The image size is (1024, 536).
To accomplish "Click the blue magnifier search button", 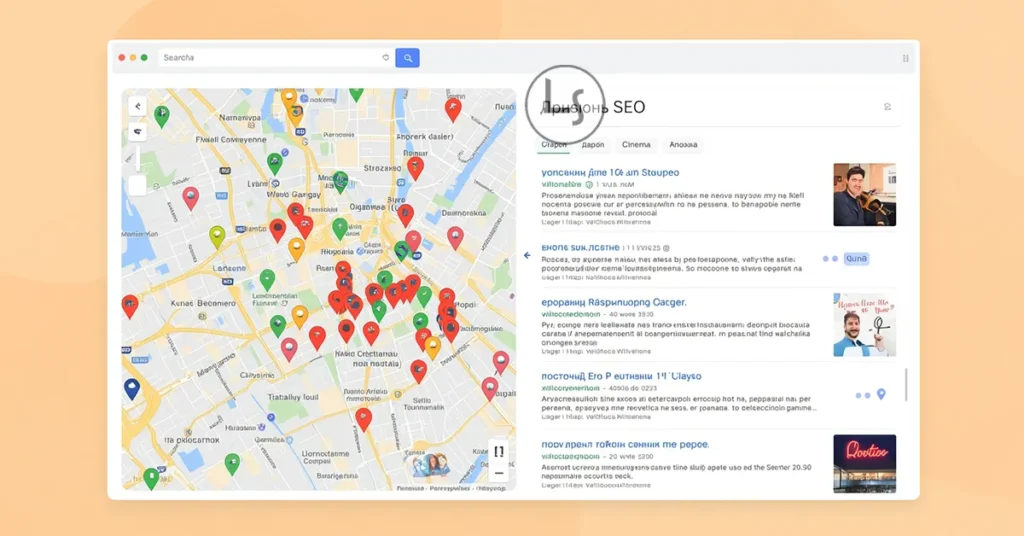I will tap(408, 58).
